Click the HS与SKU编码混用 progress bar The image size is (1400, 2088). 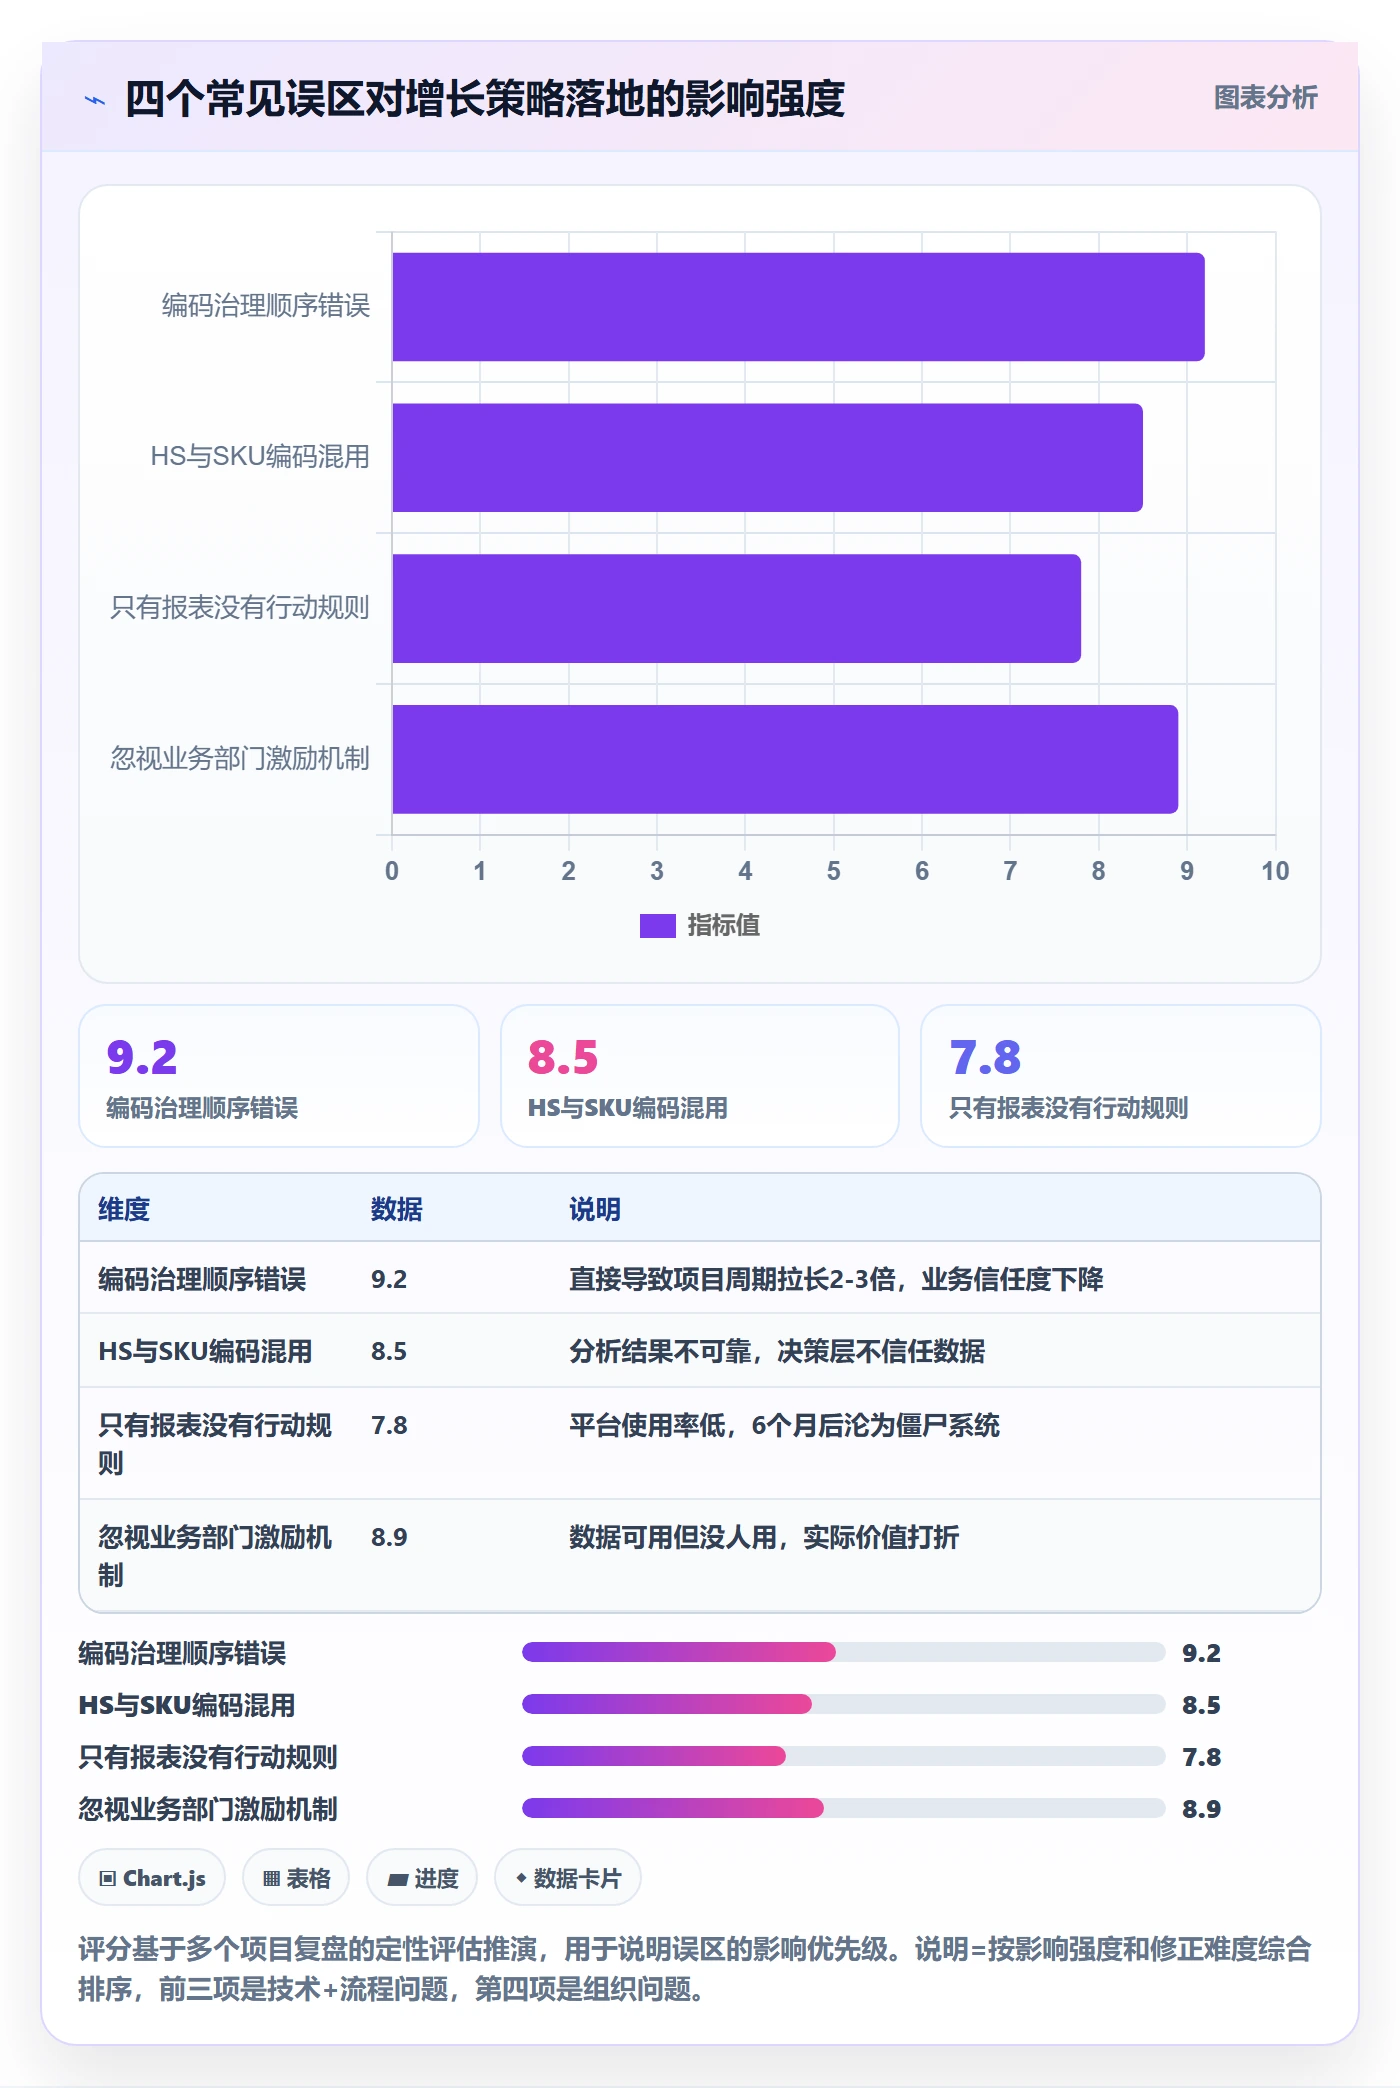843,1704
